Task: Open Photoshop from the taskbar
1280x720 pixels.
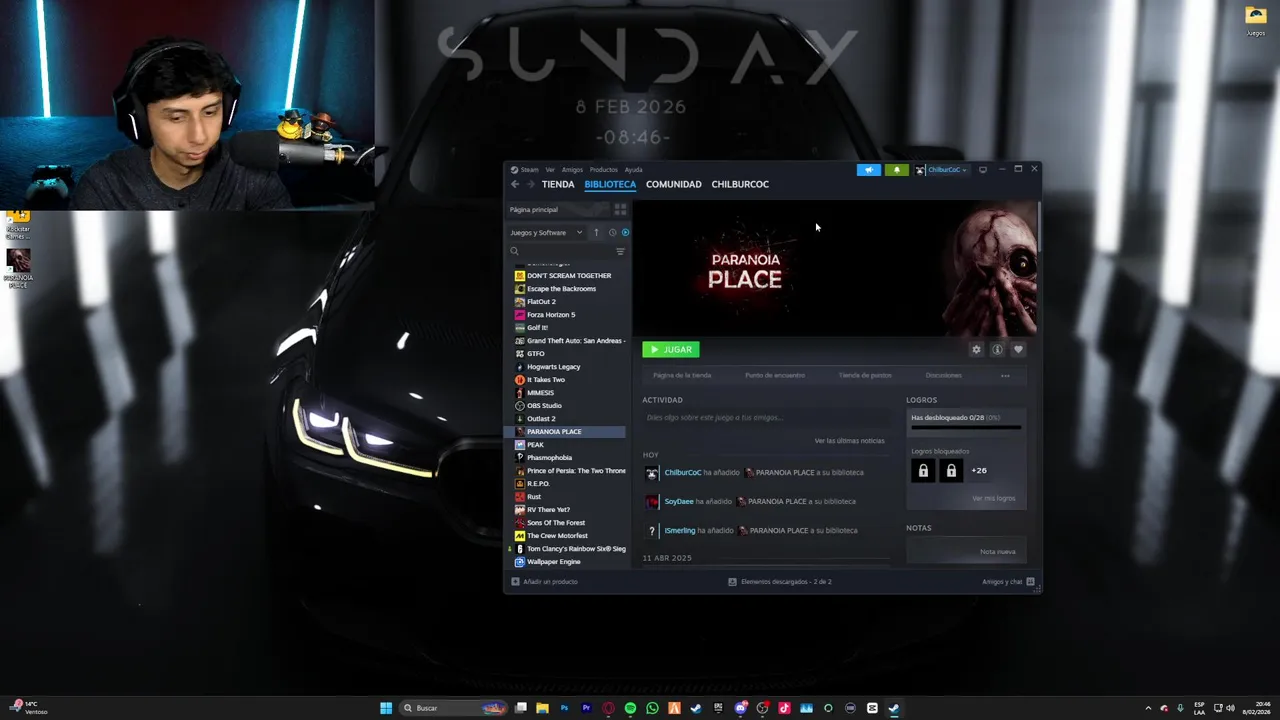Action: point(564,708)
